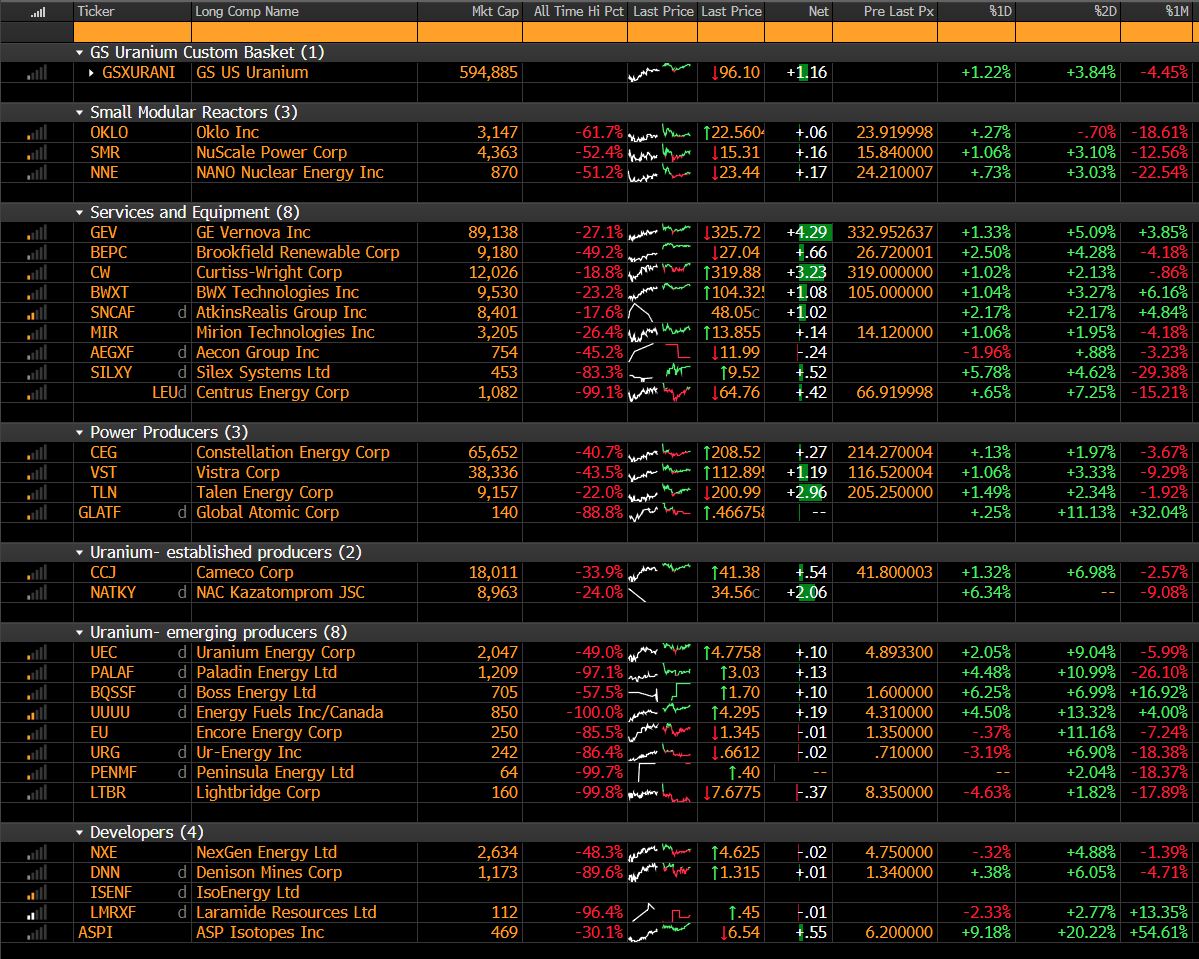Click Brookfield Renewable %1D value +2.50%
This screenshot has height=959, width=1199.
(986, 252)
